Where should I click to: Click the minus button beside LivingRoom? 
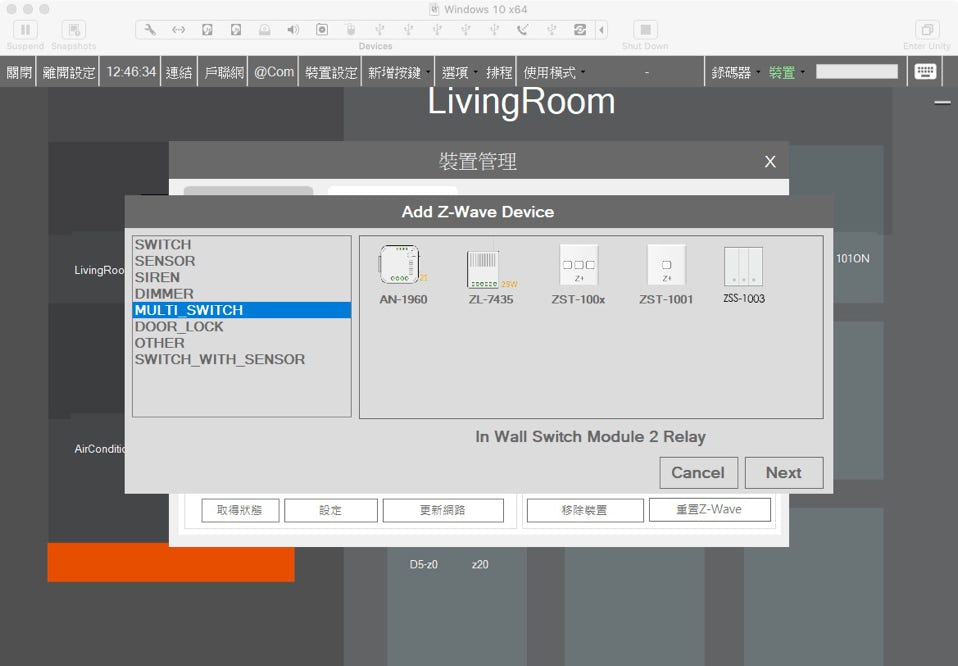(942, 103)
